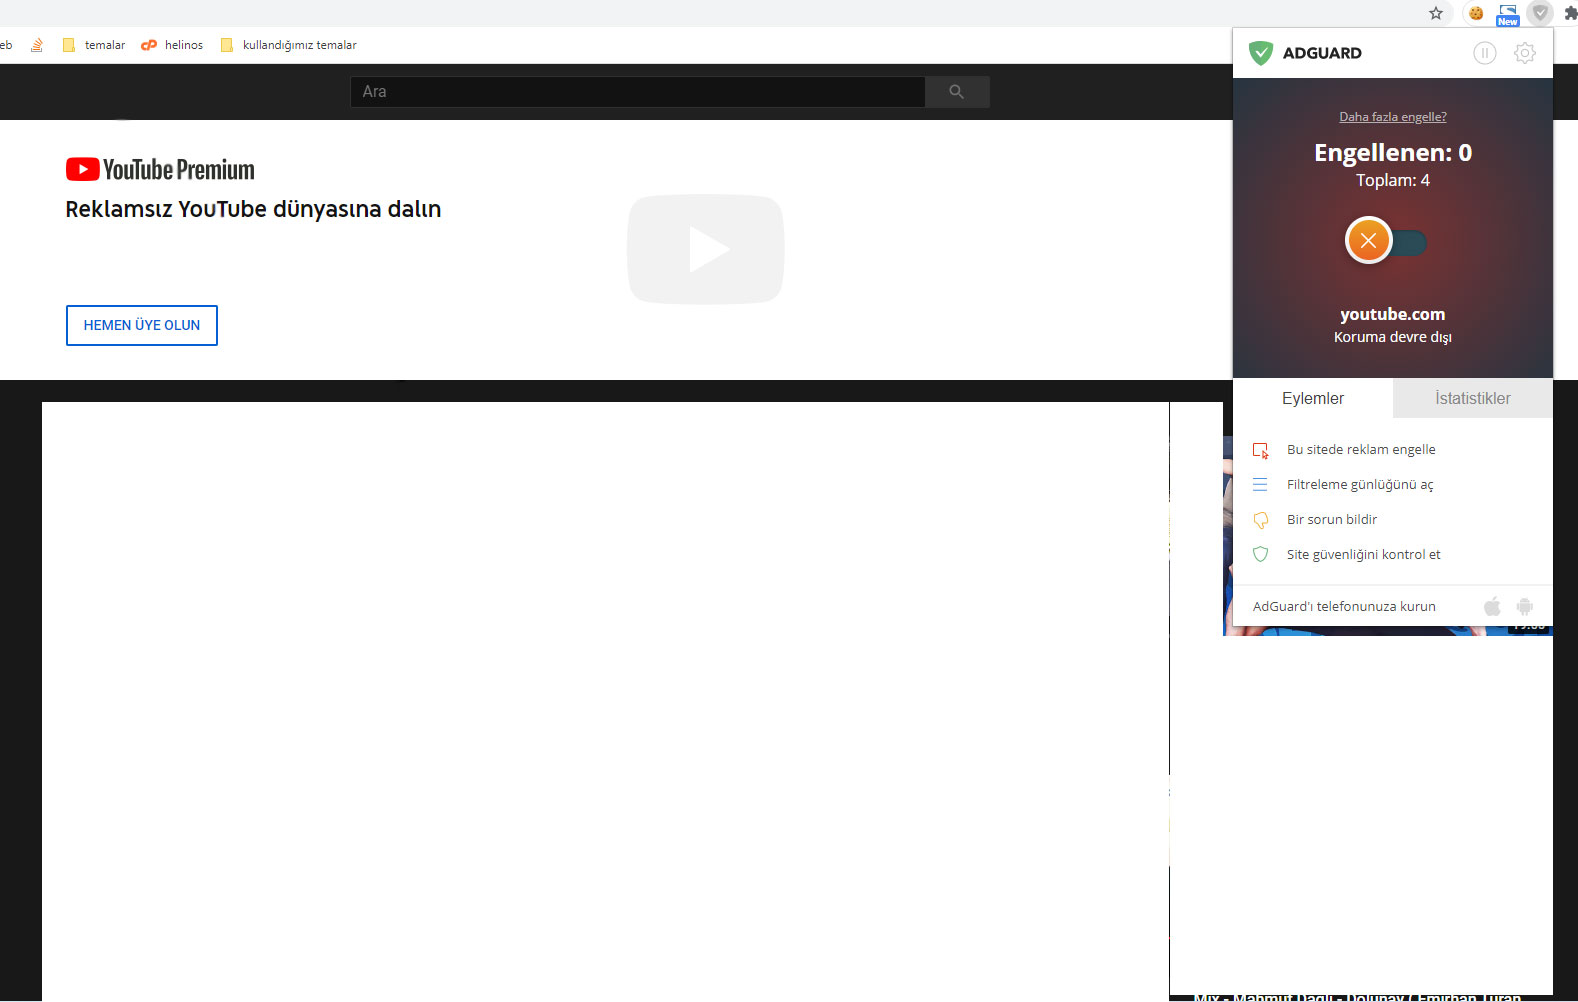The height and width of the screenshot is (1002, 1578).
Task: Open AdGuard settings gear
Action: (x=1525, y=53)
